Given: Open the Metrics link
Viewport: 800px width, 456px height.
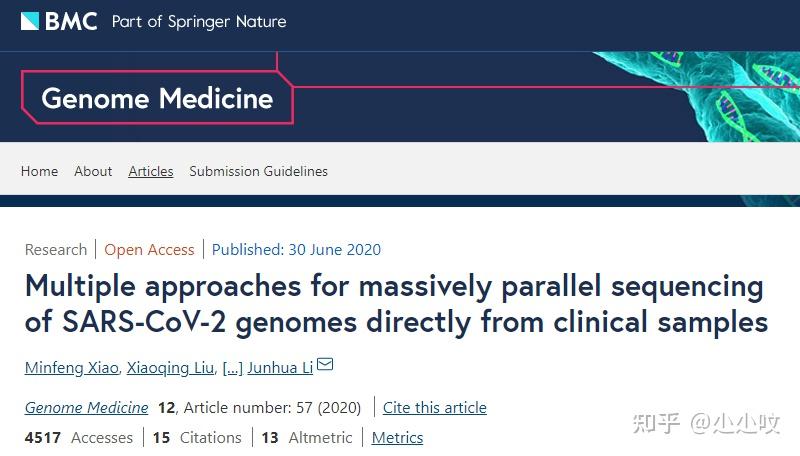Looking at the screenshot, I should (x=397, y=437).
